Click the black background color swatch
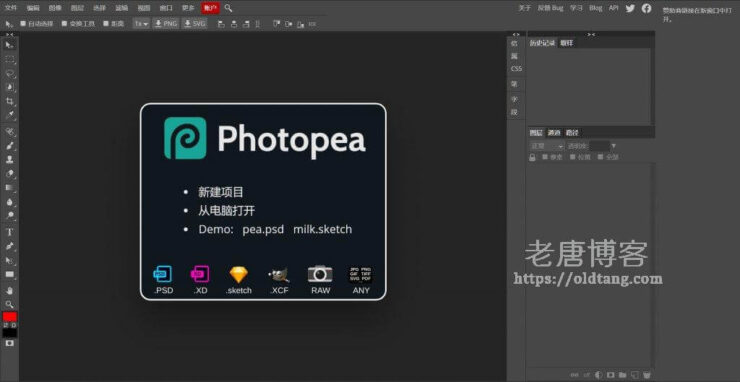Image resolution: width=740 pixels, height=382 pixels. pyautogui.click(x=9, y=333)
